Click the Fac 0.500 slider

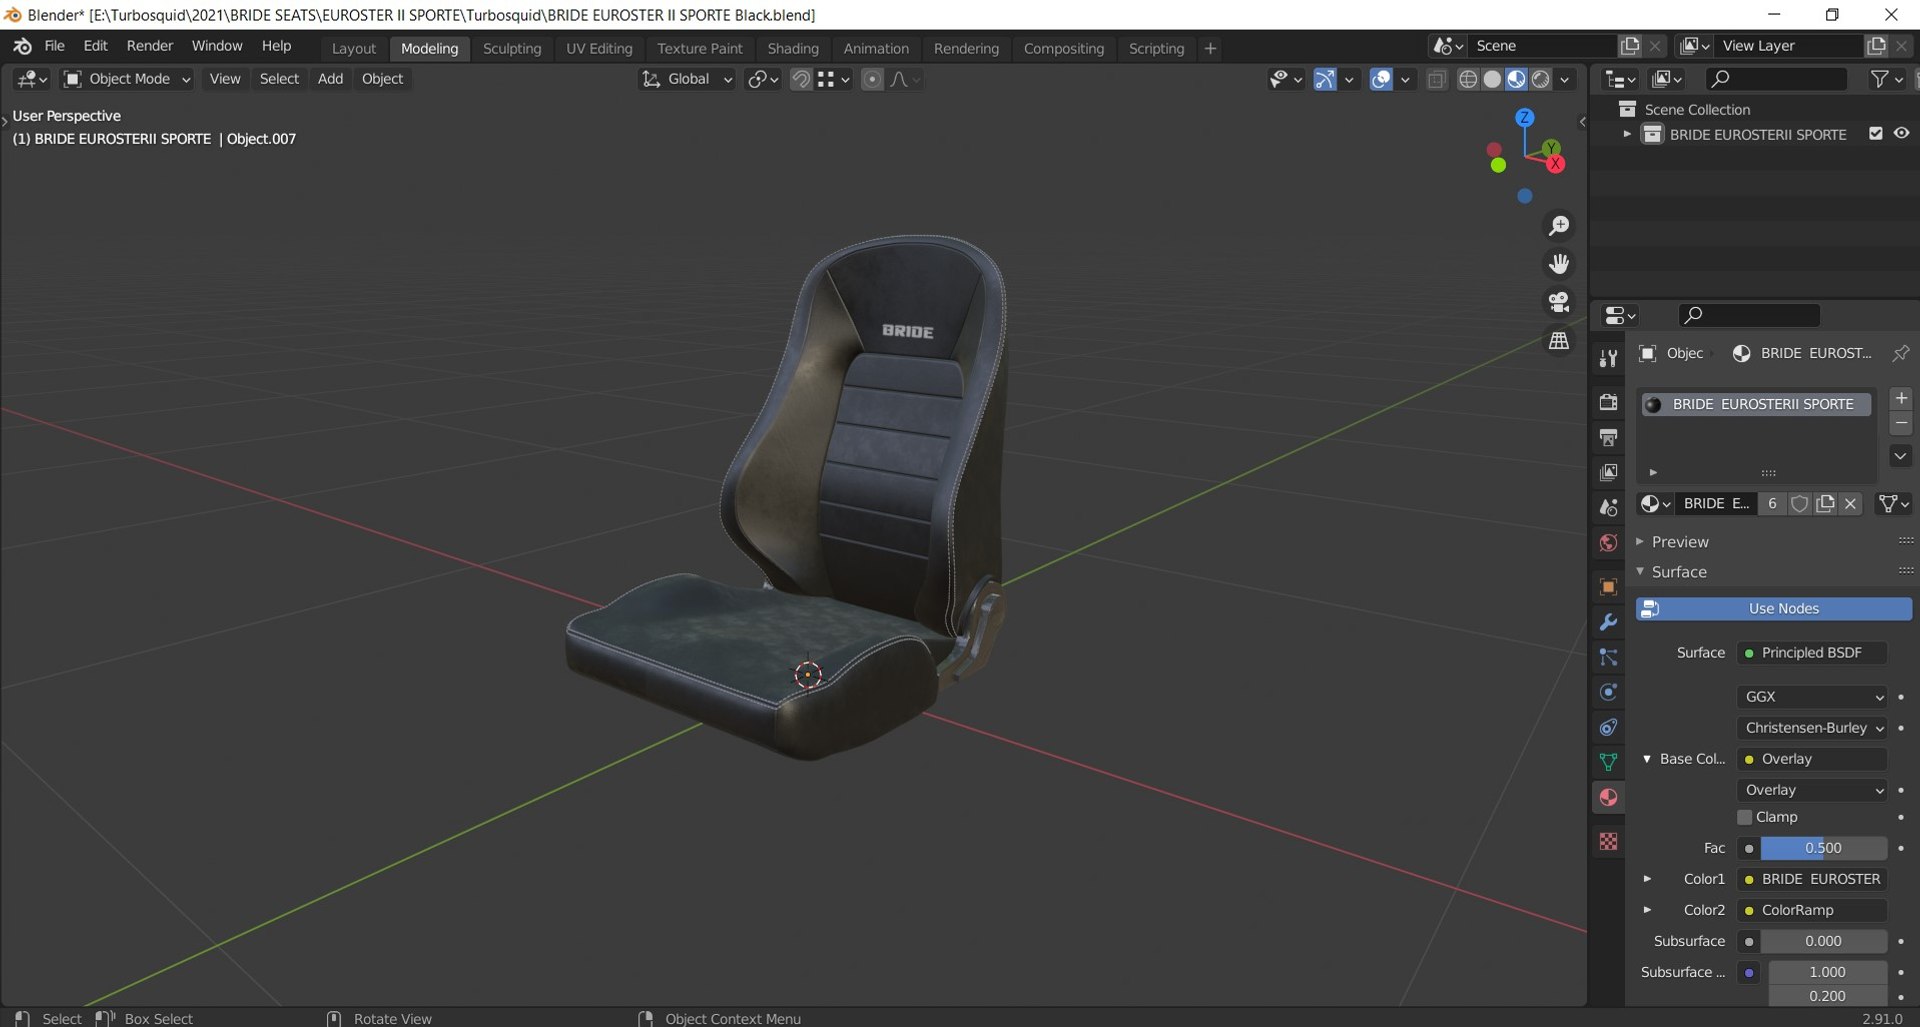pyautogui.click(x=1824, y=848)
